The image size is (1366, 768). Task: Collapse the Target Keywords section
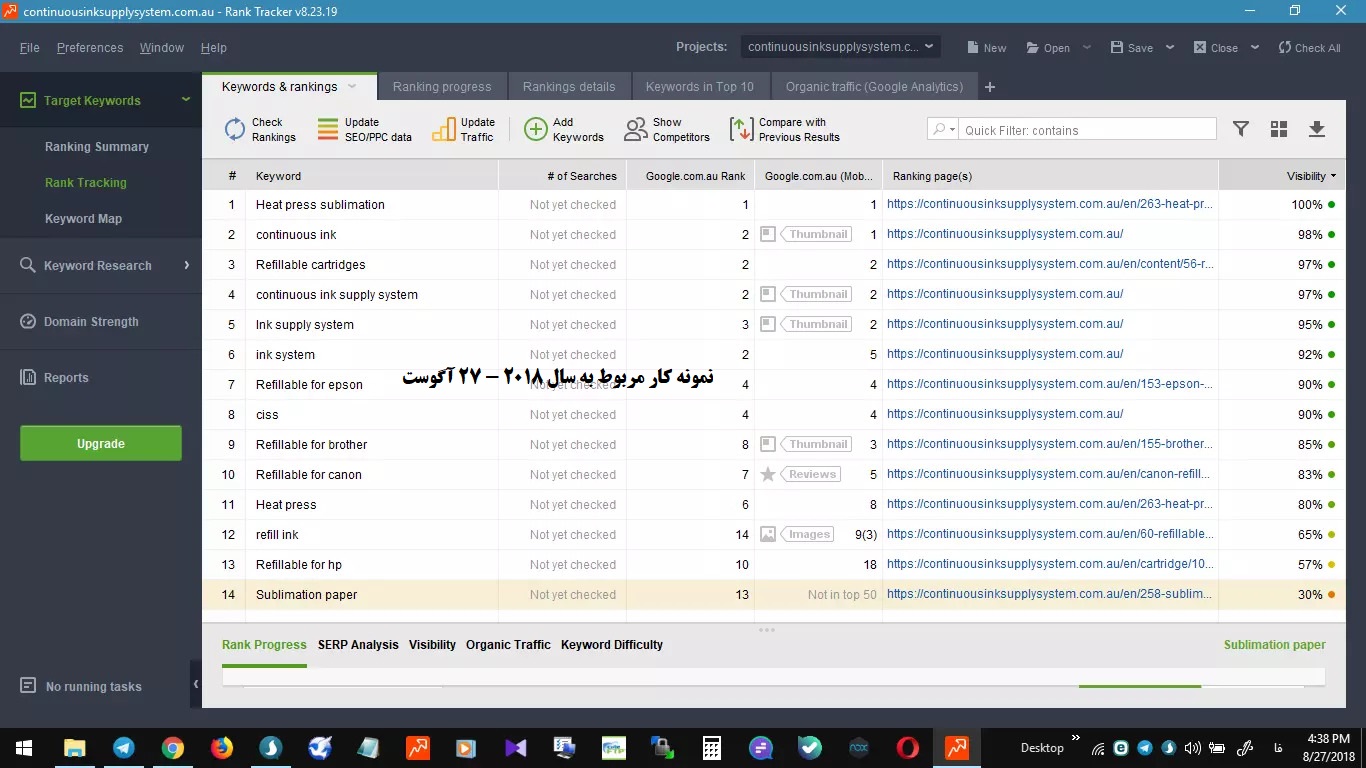[185, 100]
